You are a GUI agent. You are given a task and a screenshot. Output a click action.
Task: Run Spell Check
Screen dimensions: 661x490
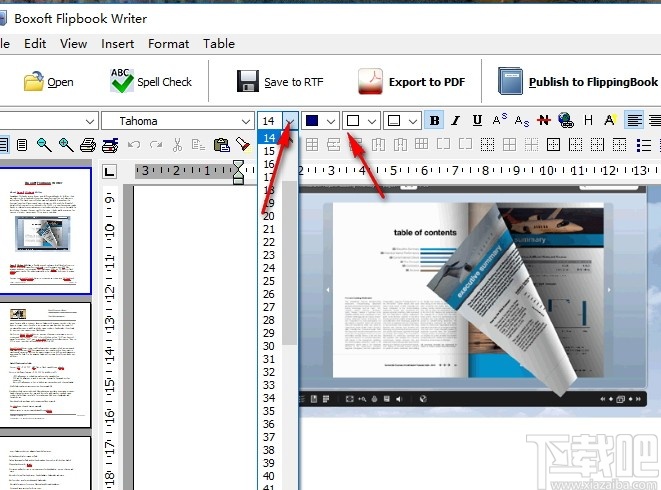pyautogui.click(x=150, y=81)
